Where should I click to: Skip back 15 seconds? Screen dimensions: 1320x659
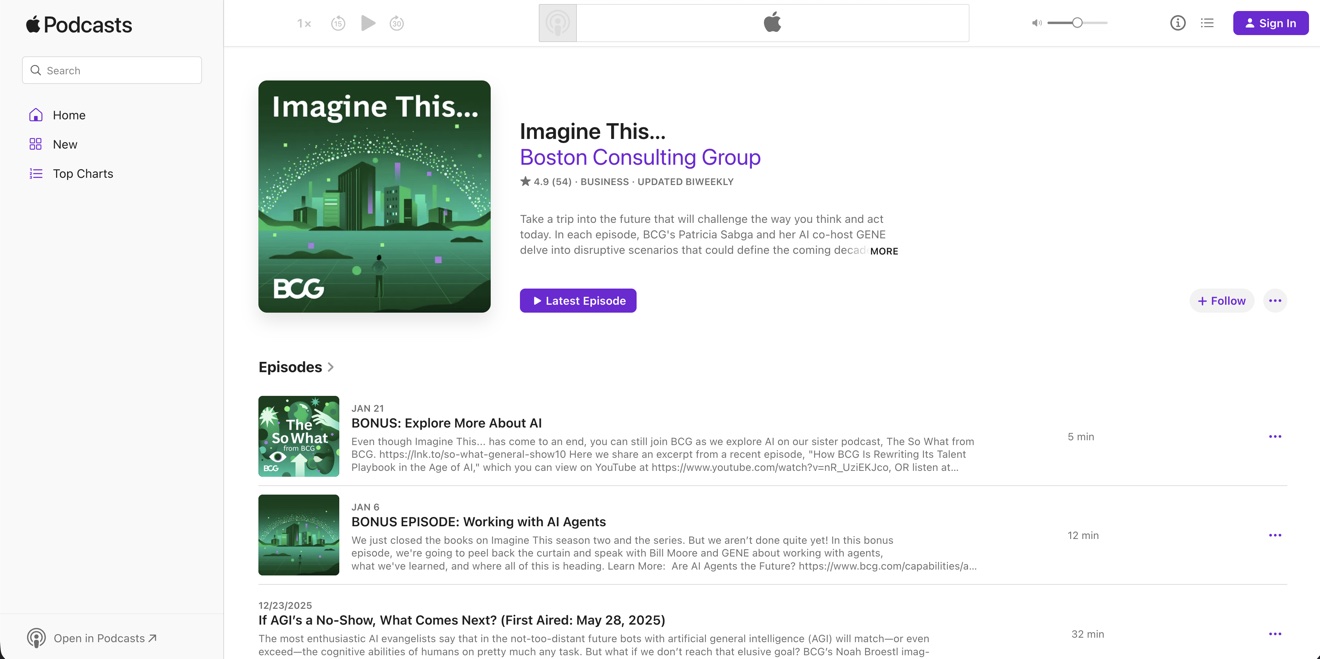339,22
